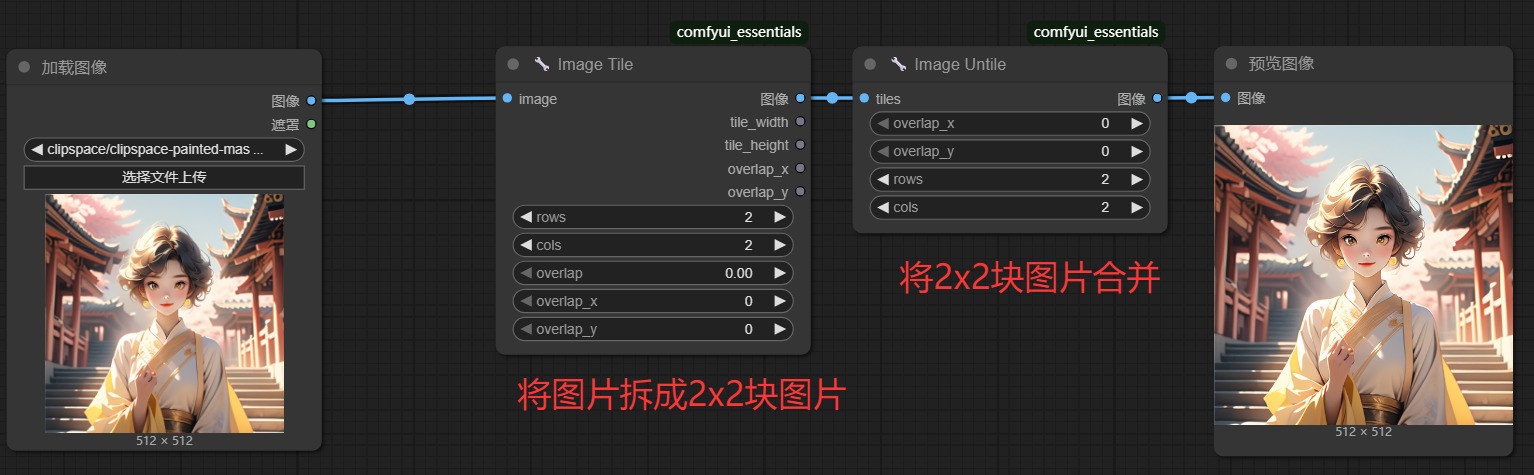
Task: Click the overlap 0.00 slider field
Action: (652, 273)
